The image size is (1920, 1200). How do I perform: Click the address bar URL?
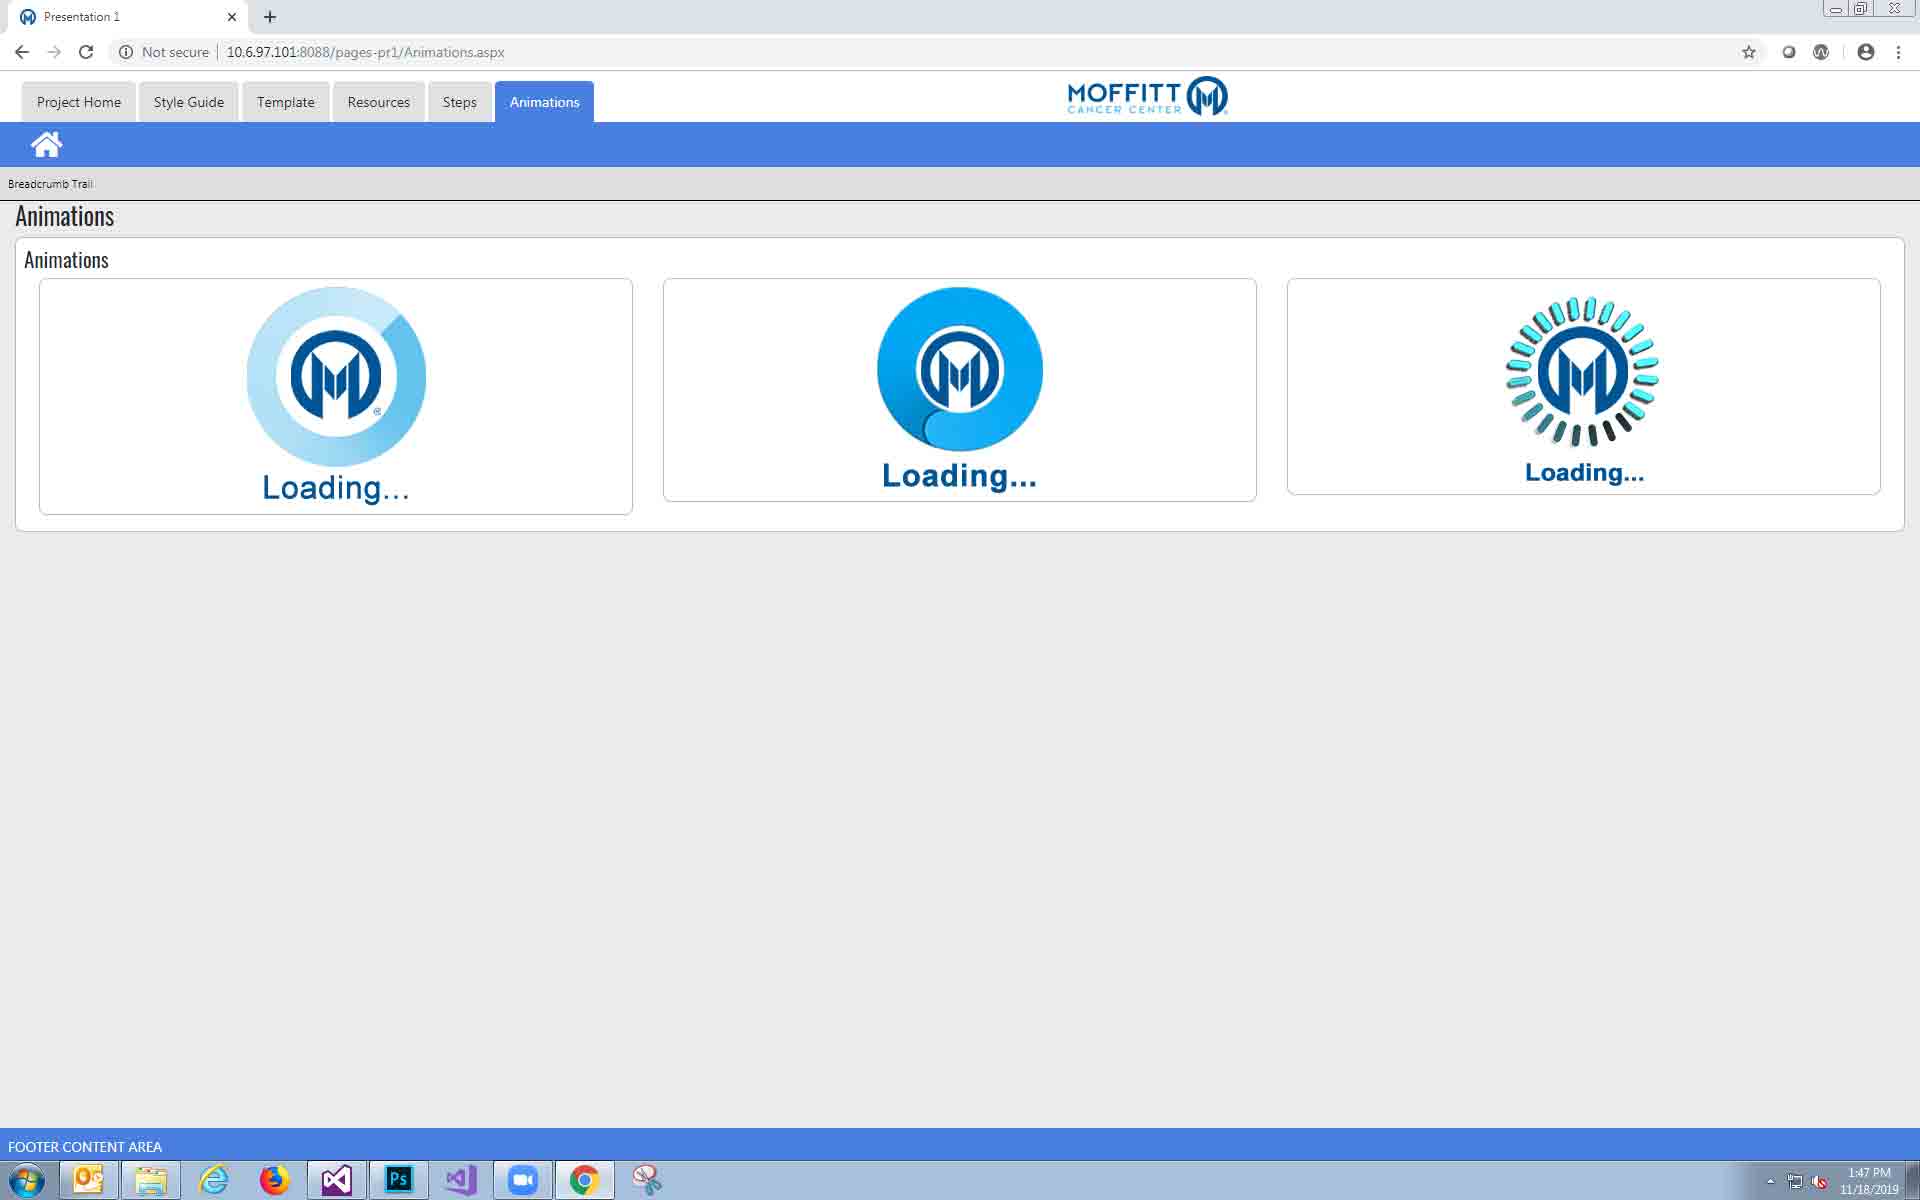coord(365,52)
